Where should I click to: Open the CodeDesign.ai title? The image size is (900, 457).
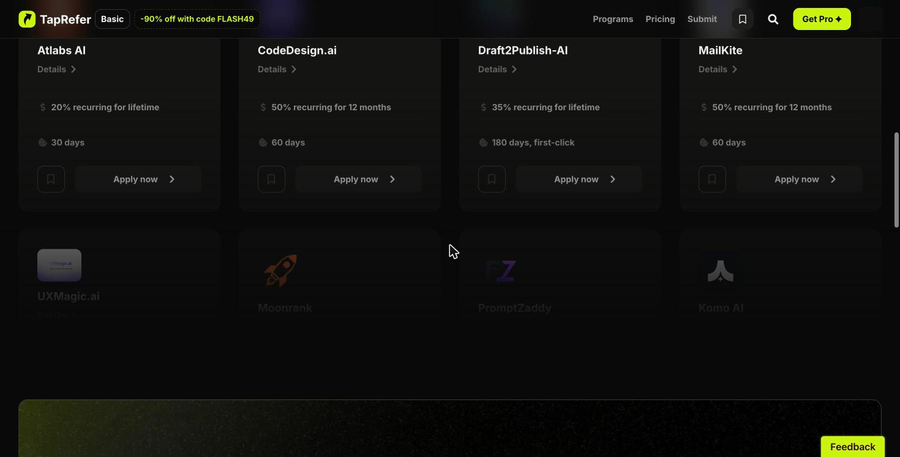pyautogui.click(x=297, y=51)
